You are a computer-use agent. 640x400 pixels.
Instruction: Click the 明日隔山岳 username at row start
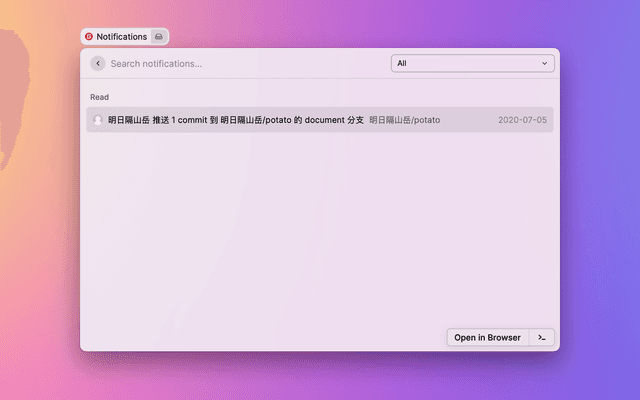click(x=128, y=120)
